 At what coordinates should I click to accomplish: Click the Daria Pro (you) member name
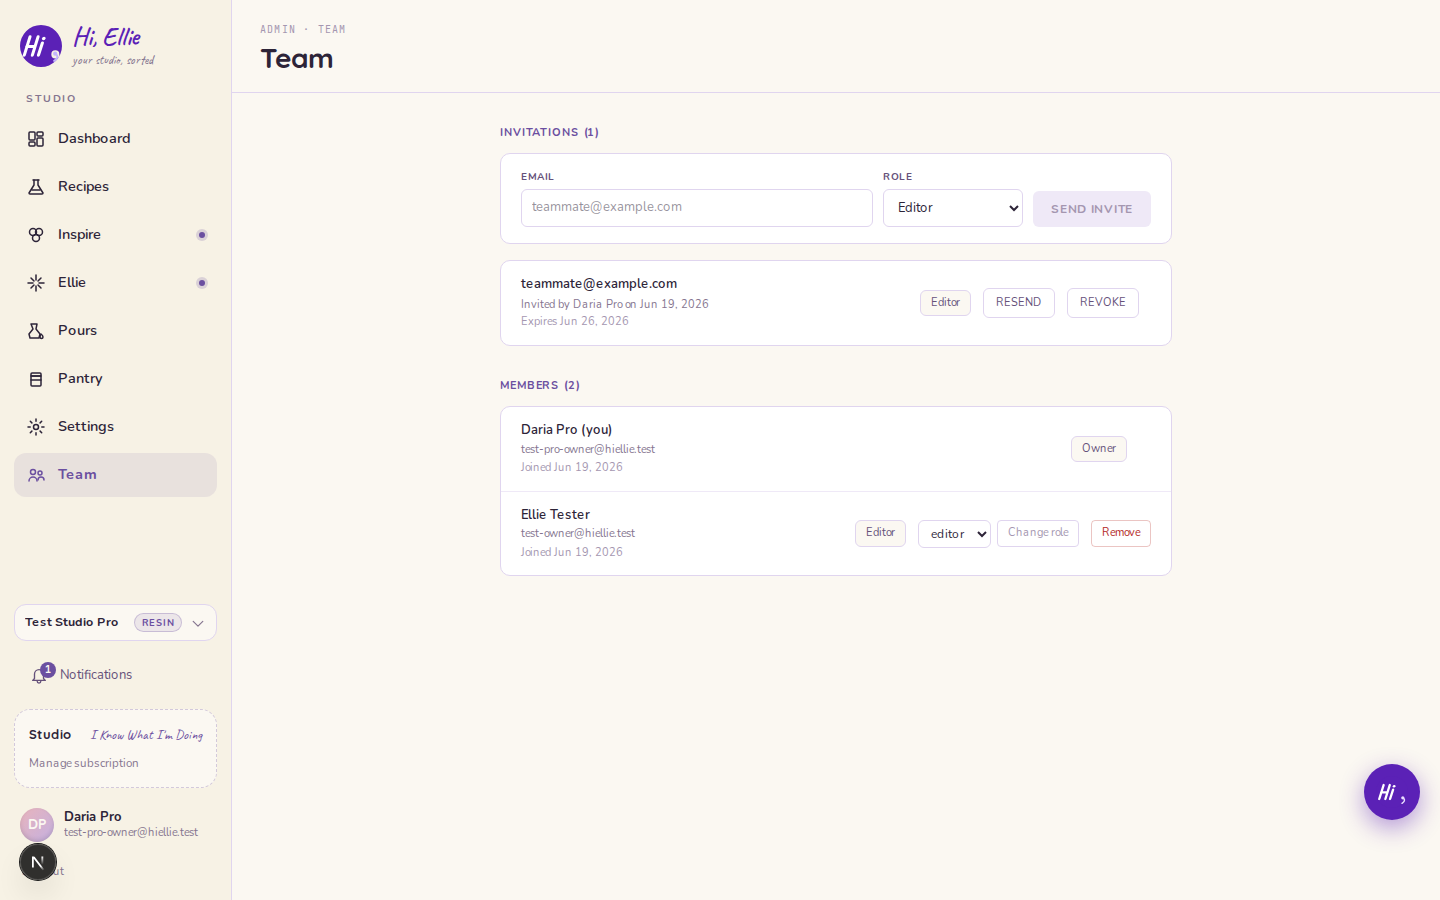click(x=566, y=430)
